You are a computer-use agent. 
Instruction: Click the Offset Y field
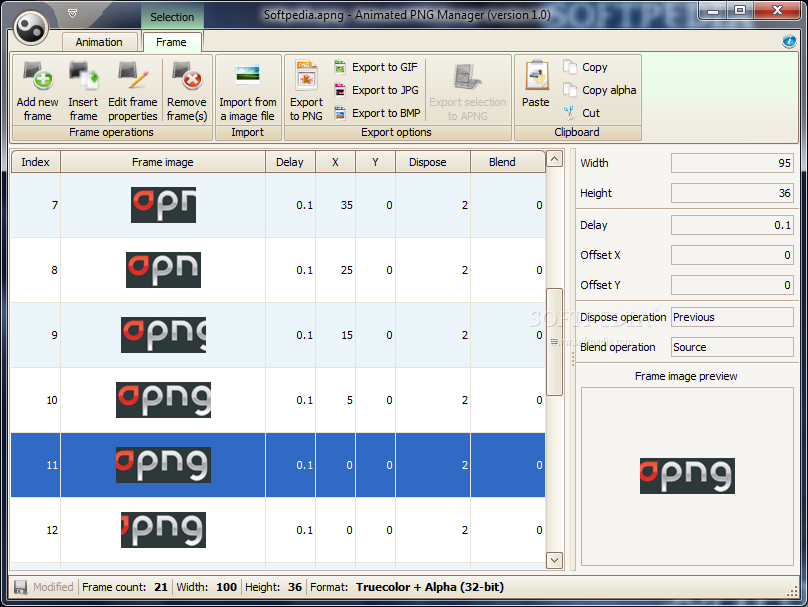click(x=732, y=285)
